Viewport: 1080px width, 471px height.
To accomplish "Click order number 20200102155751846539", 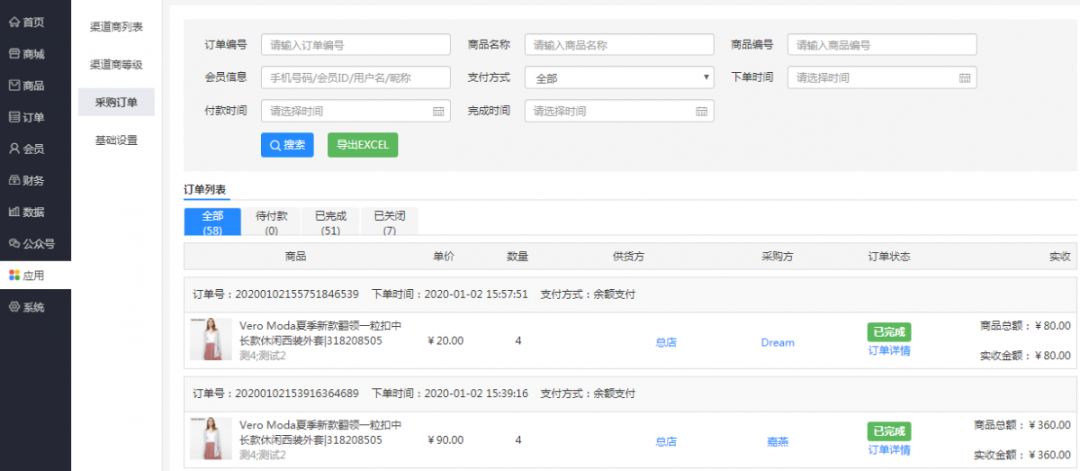I will (297, 294).
